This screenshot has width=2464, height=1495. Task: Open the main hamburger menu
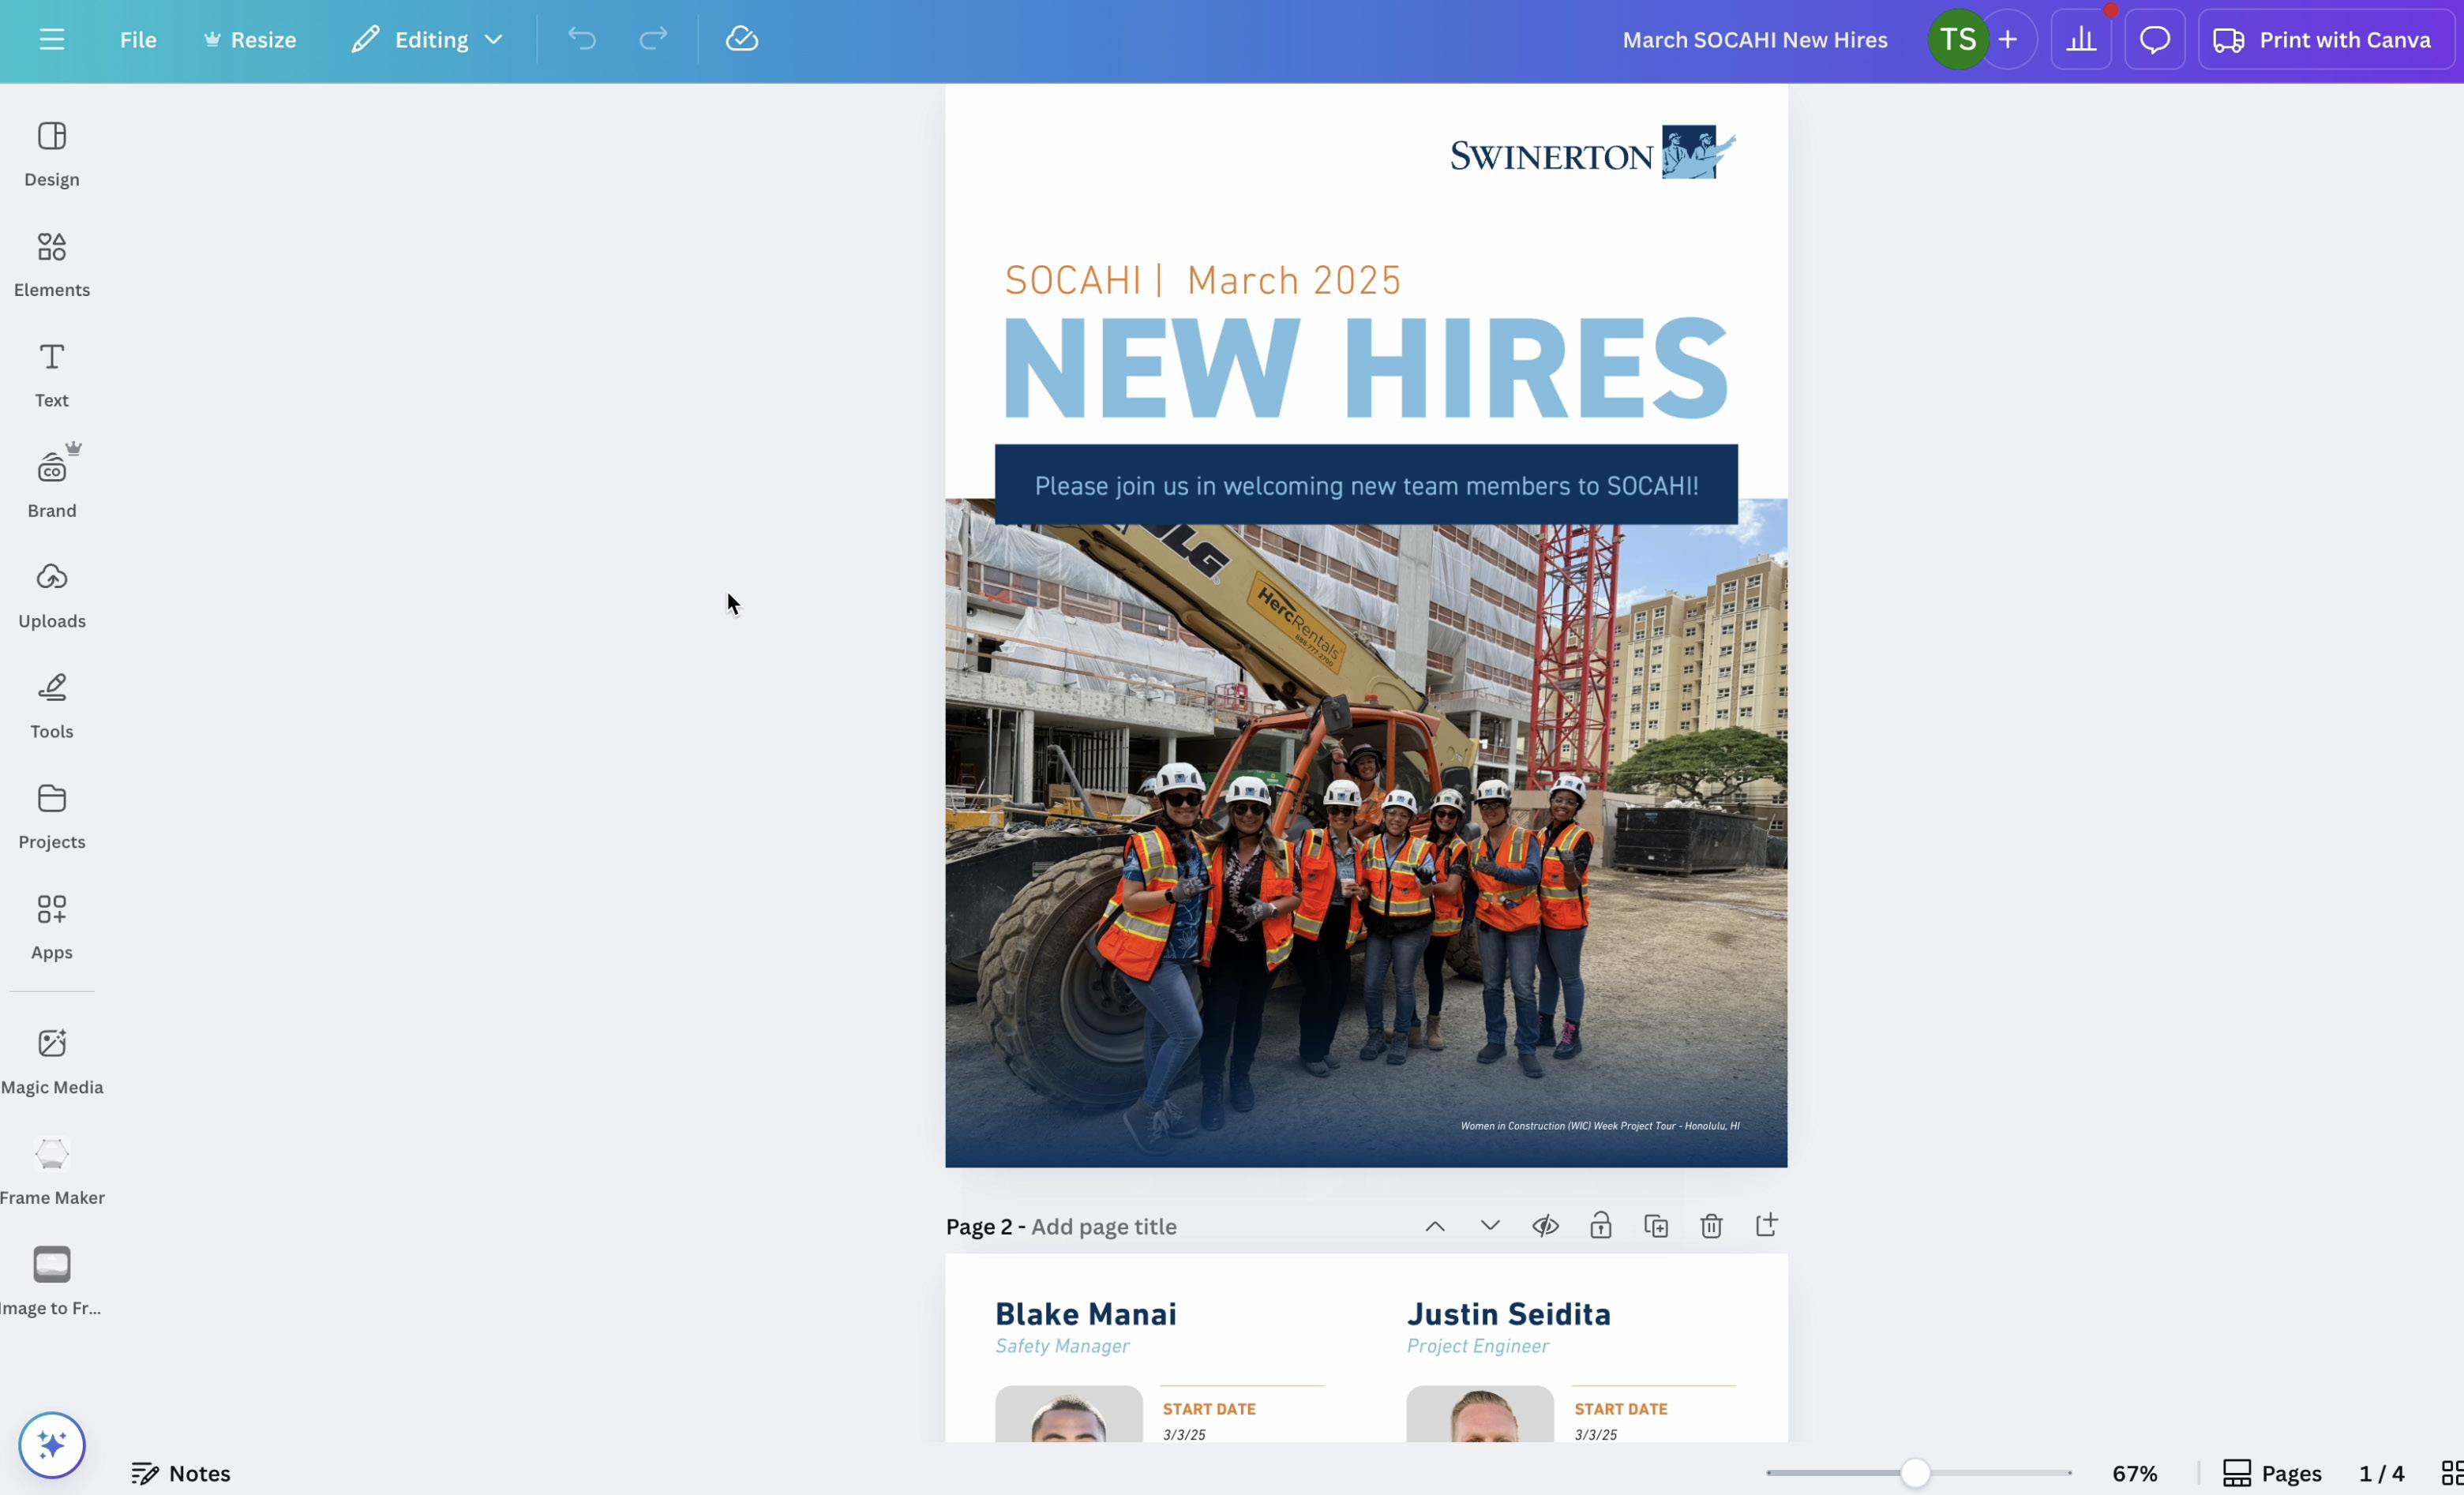click(52, 40)
